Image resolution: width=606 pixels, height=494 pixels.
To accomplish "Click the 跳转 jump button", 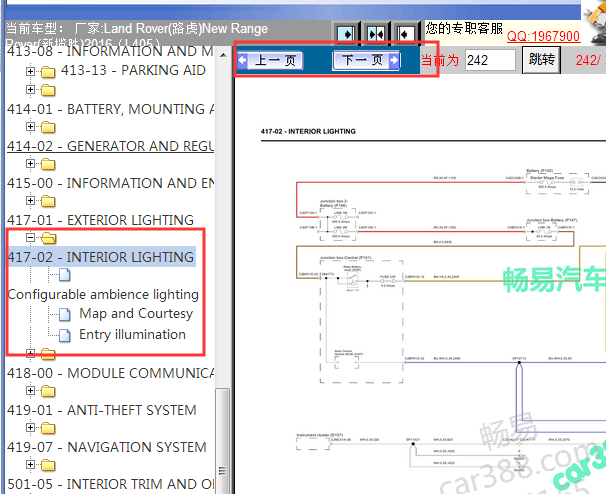I will coord(541,60).
